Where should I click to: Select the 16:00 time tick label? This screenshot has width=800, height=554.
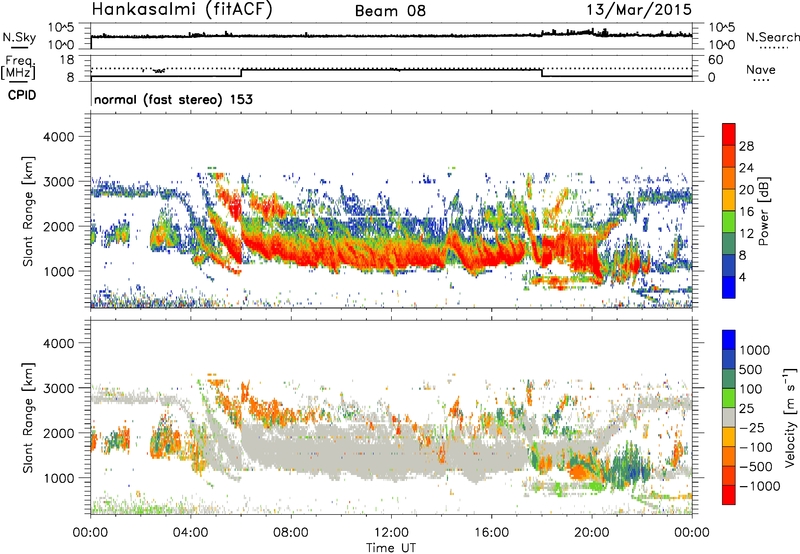point(491,533)
